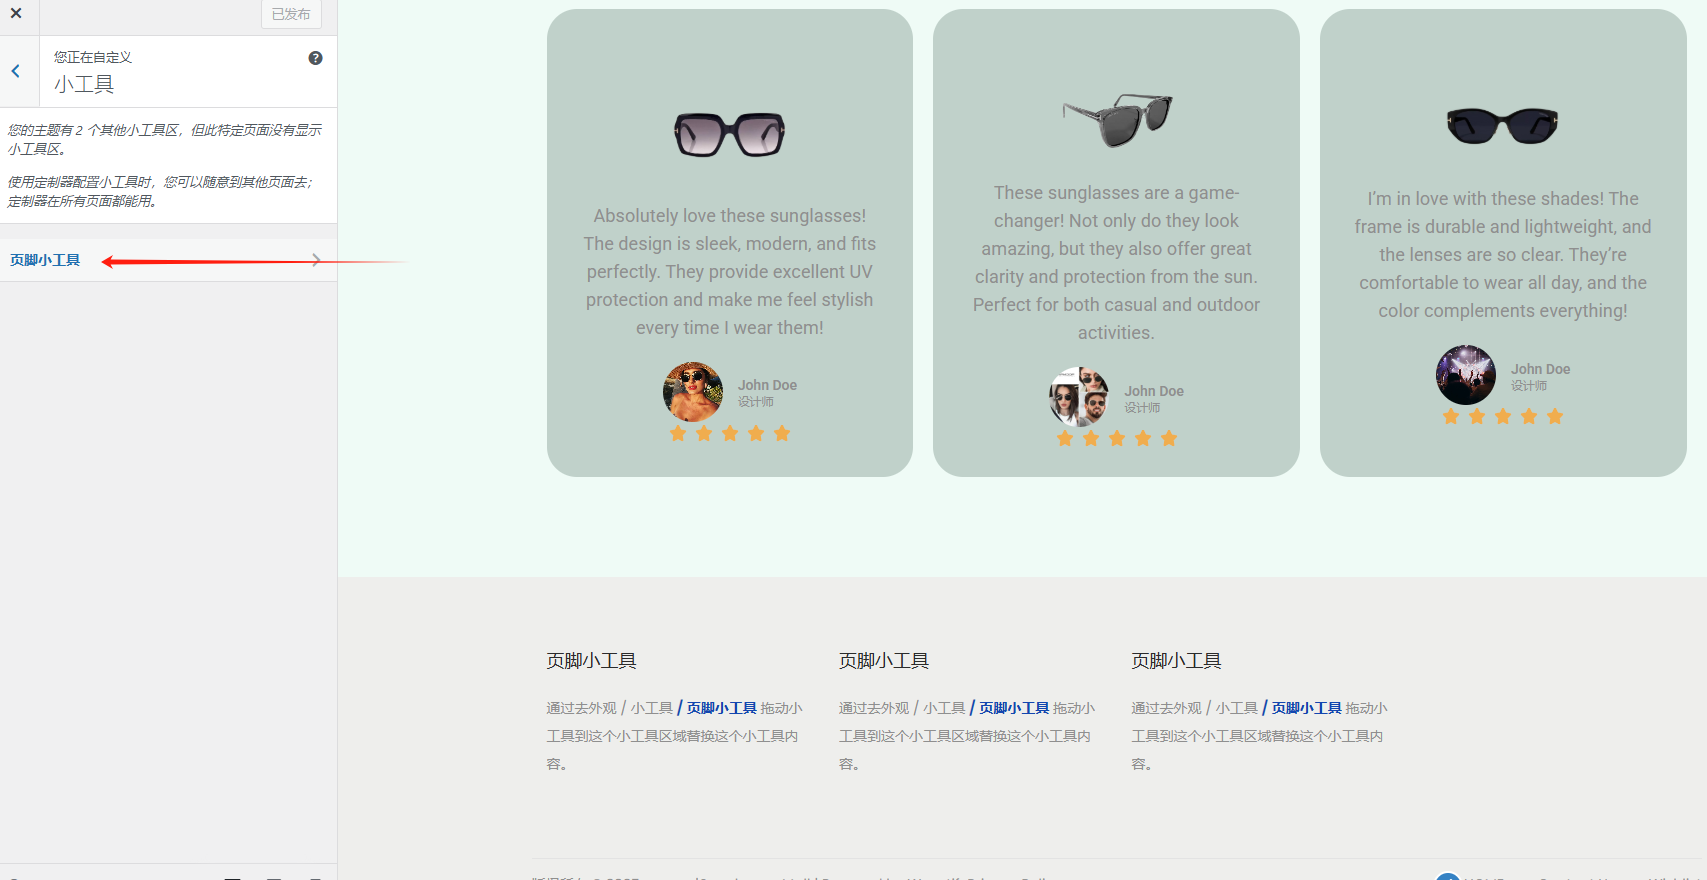Click 设计师 beside the concert crowd avatar
Image resolution: width=1707 pixels, height=880 pixels.
point(1529,386)
